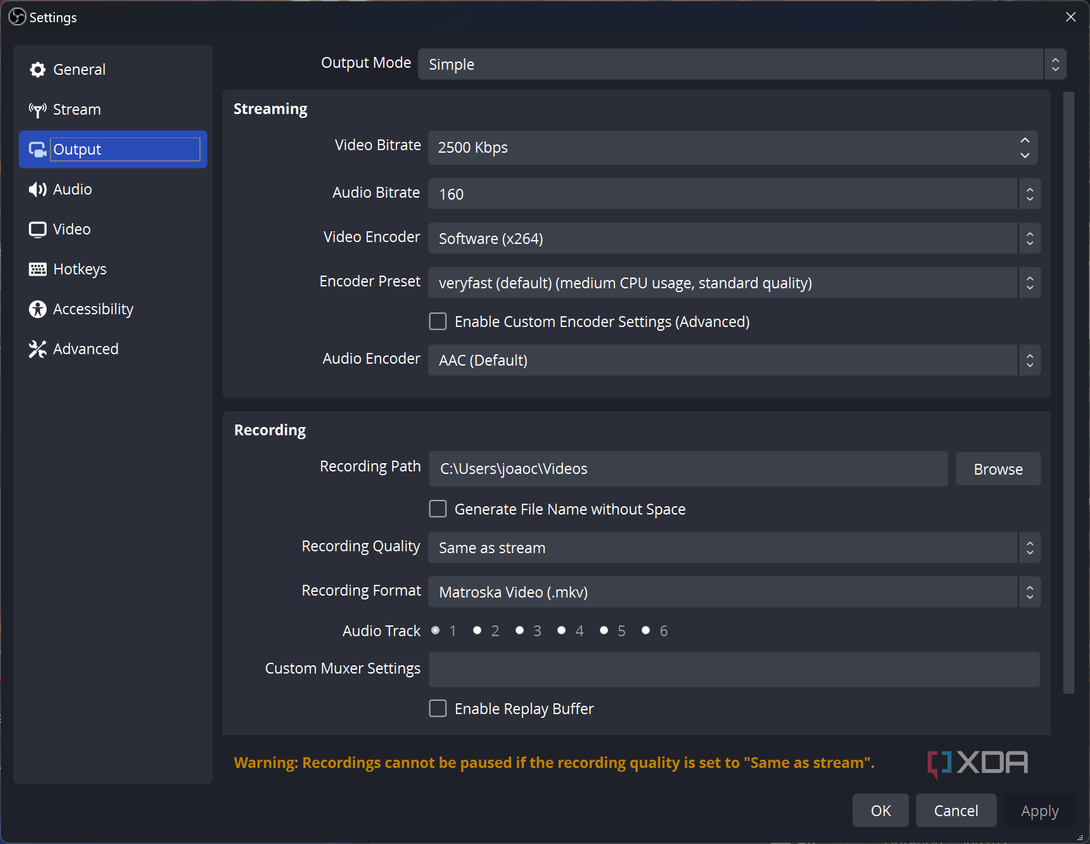Open Hotkeys settings
The width and height of the screenshot is (1090, 844).
[113, 269]
